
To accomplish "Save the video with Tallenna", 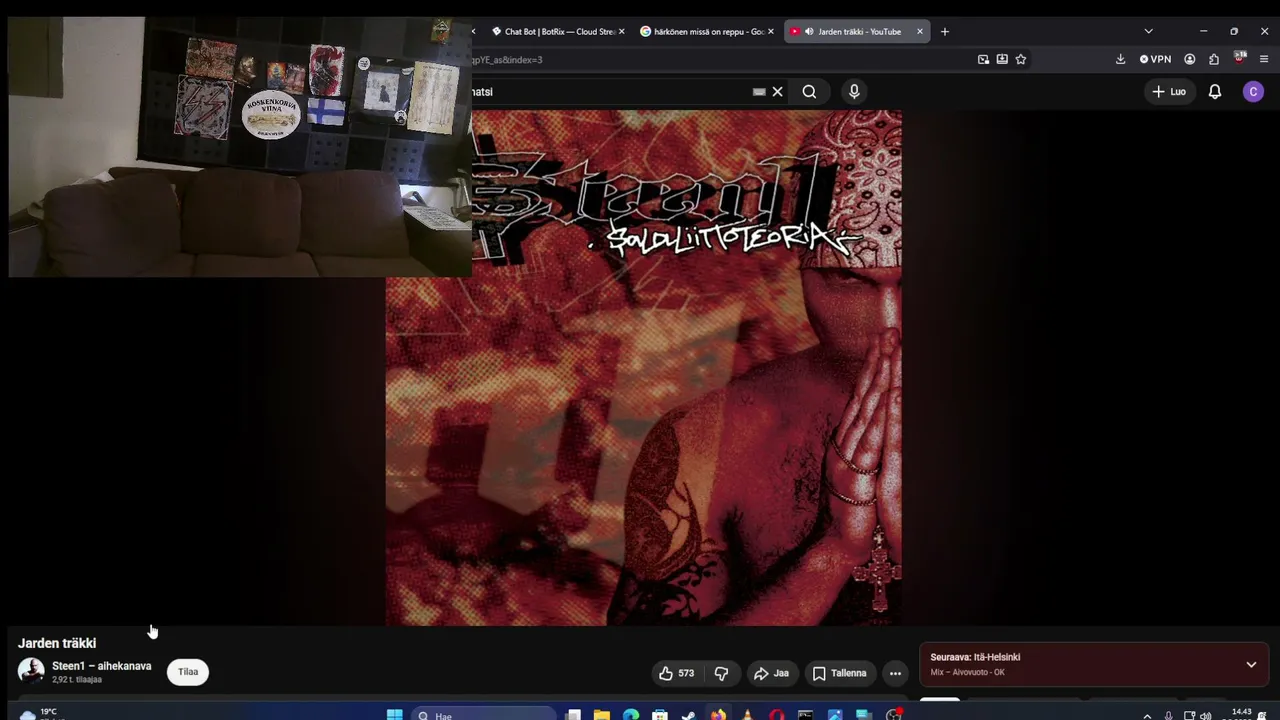I will tap(840, 673).
